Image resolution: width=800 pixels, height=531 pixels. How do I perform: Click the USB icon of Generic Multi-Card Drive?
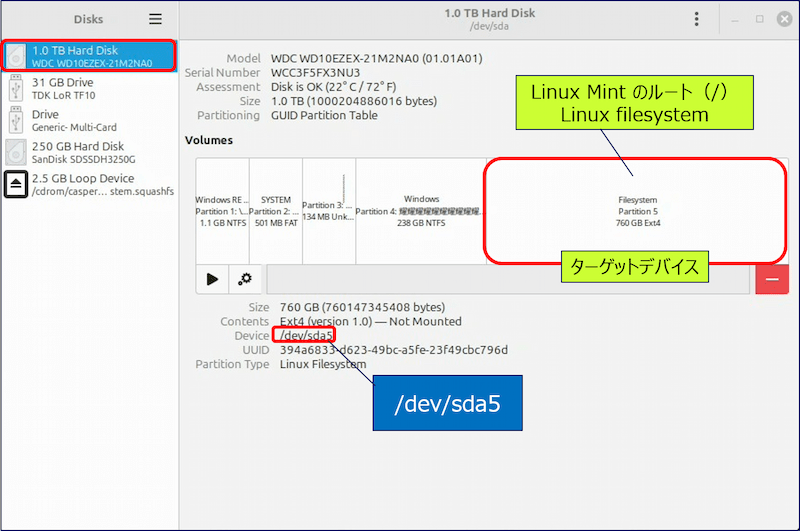(16, 120)
